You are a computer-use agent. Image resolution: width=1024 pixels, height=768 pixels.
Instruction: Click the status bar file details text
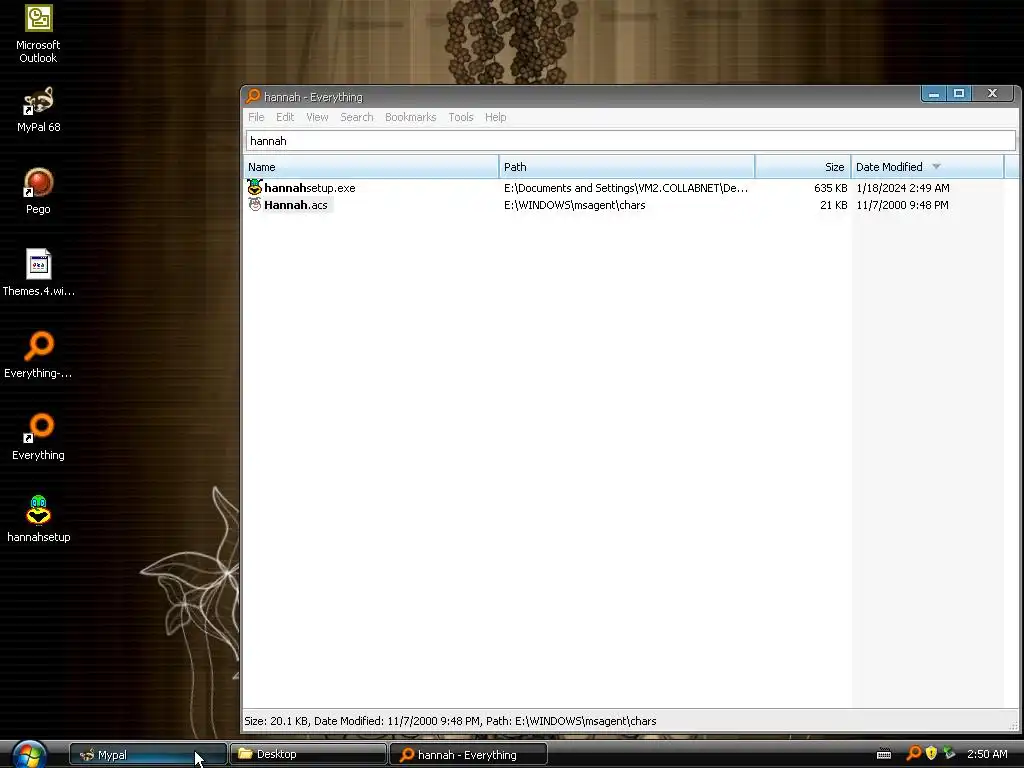point(450,721)
